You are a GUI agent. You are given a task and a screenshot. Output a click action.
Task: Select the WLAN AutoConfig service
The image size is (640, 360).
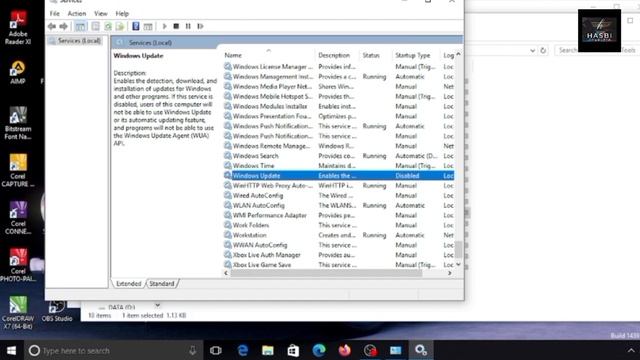pos(339,206)
